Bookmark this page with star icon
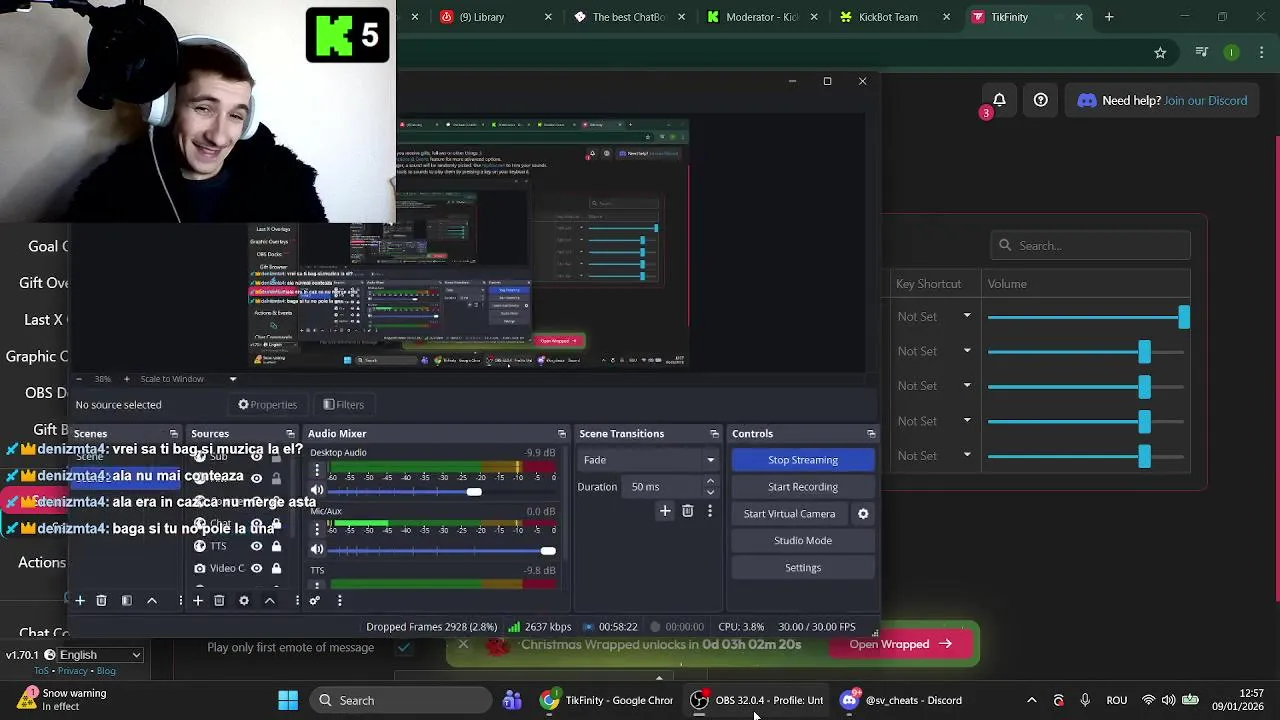 pos(1160,53)
